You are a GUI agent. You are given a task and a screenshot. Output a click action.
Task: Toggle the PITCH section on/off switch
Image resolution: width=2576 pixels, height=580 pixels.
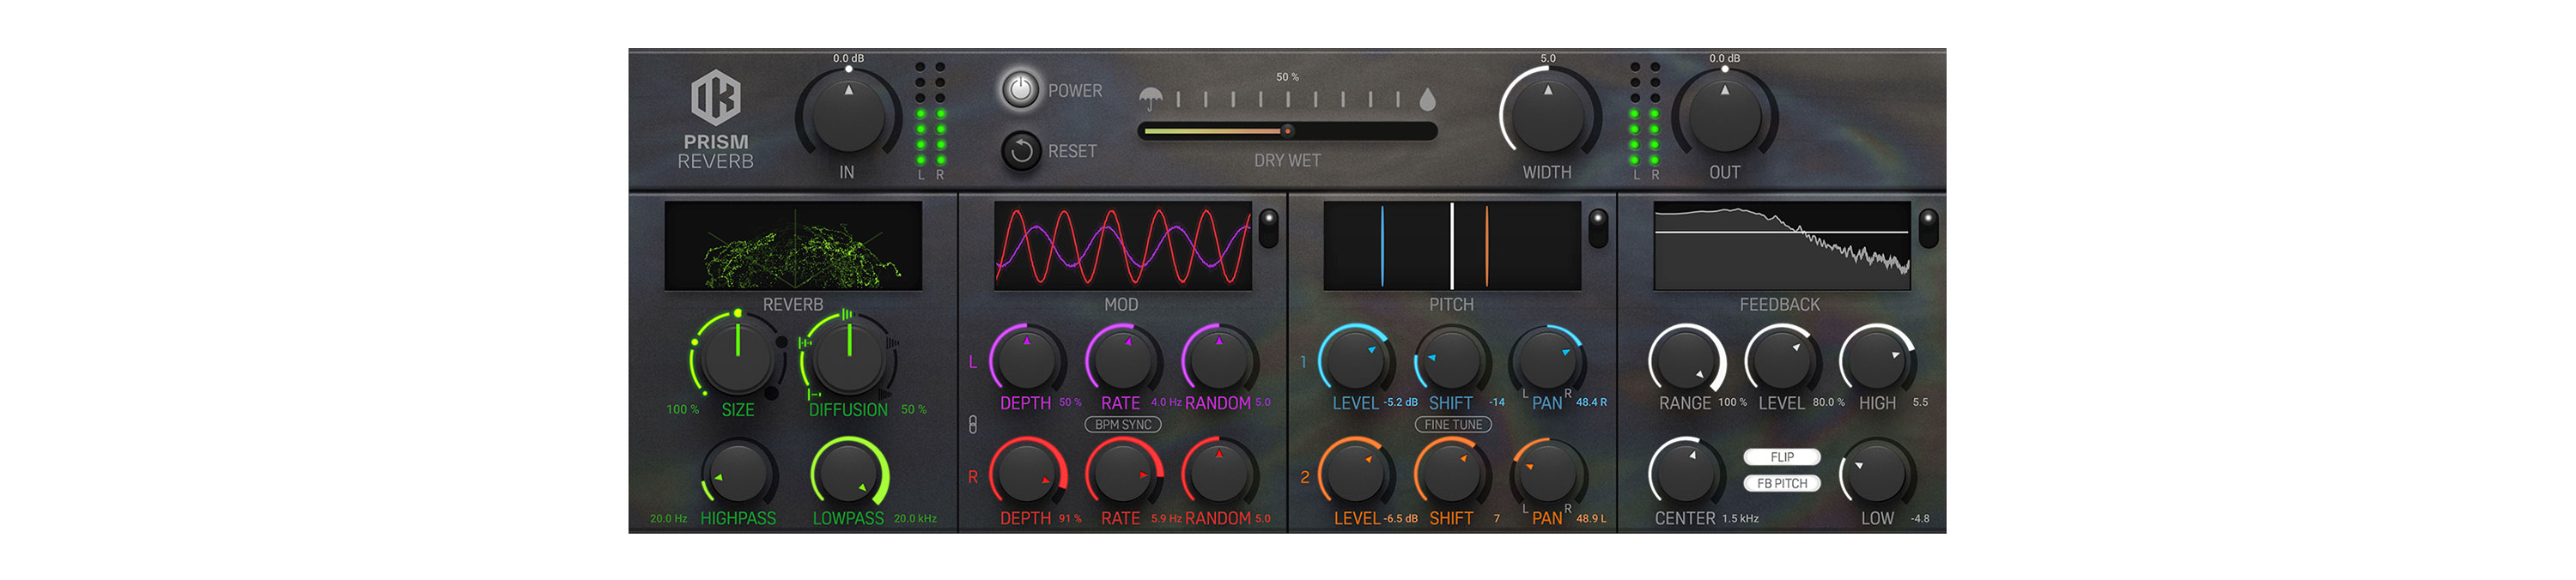1597,228
